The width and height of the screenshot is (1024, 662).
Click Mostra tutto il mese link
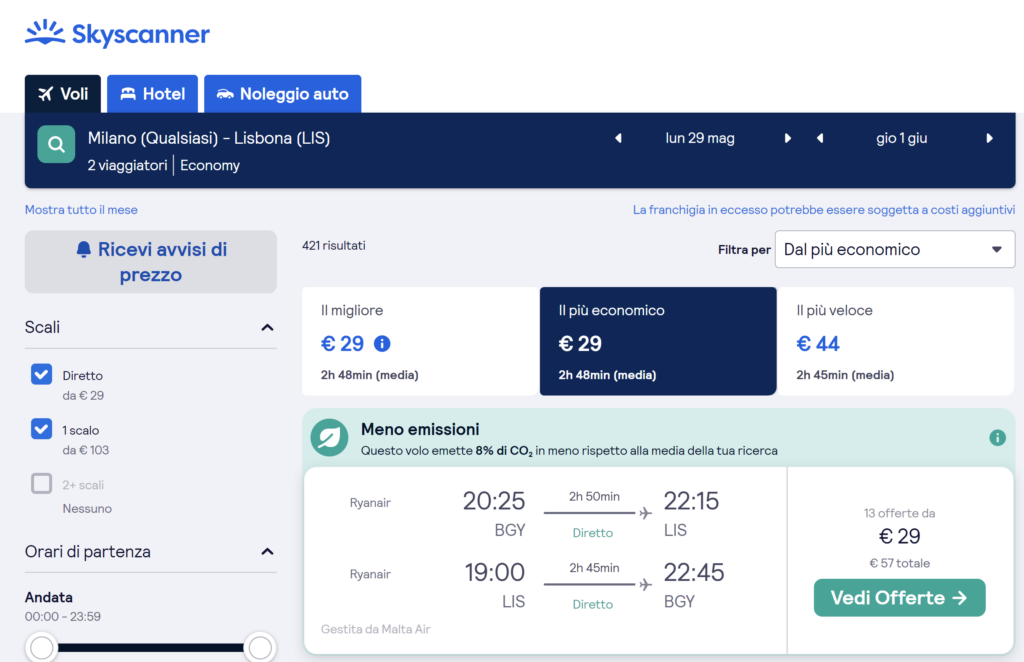click(x=81, y=210)
